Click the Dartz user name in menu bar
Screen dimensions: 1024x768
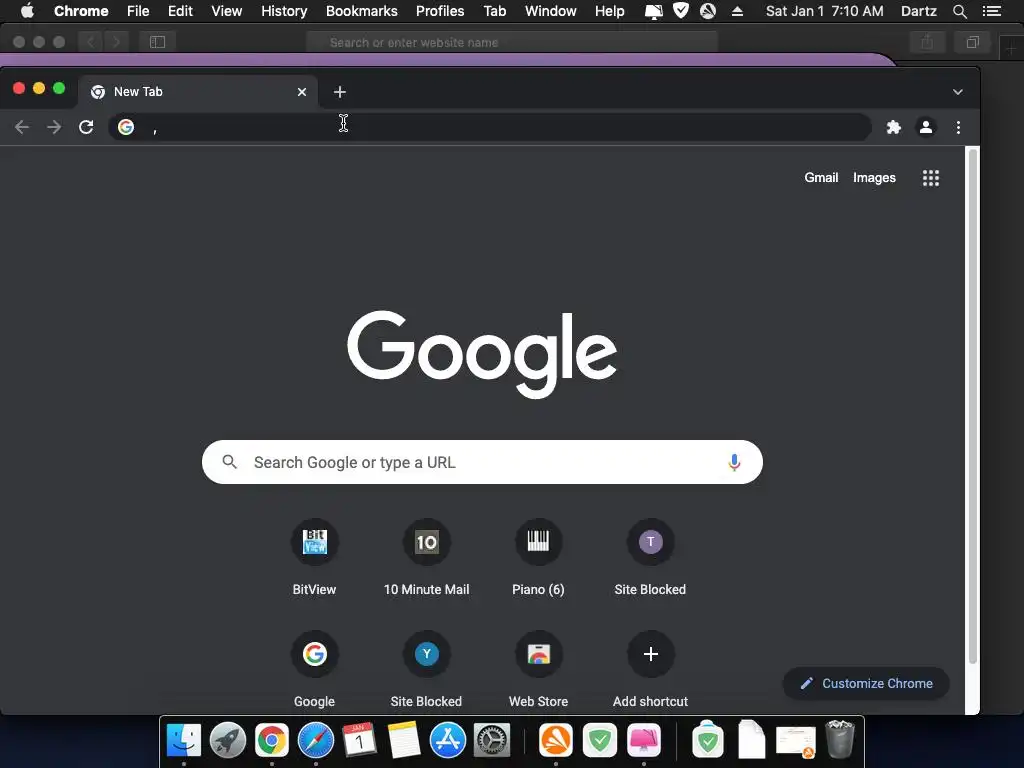coord(919,11)
